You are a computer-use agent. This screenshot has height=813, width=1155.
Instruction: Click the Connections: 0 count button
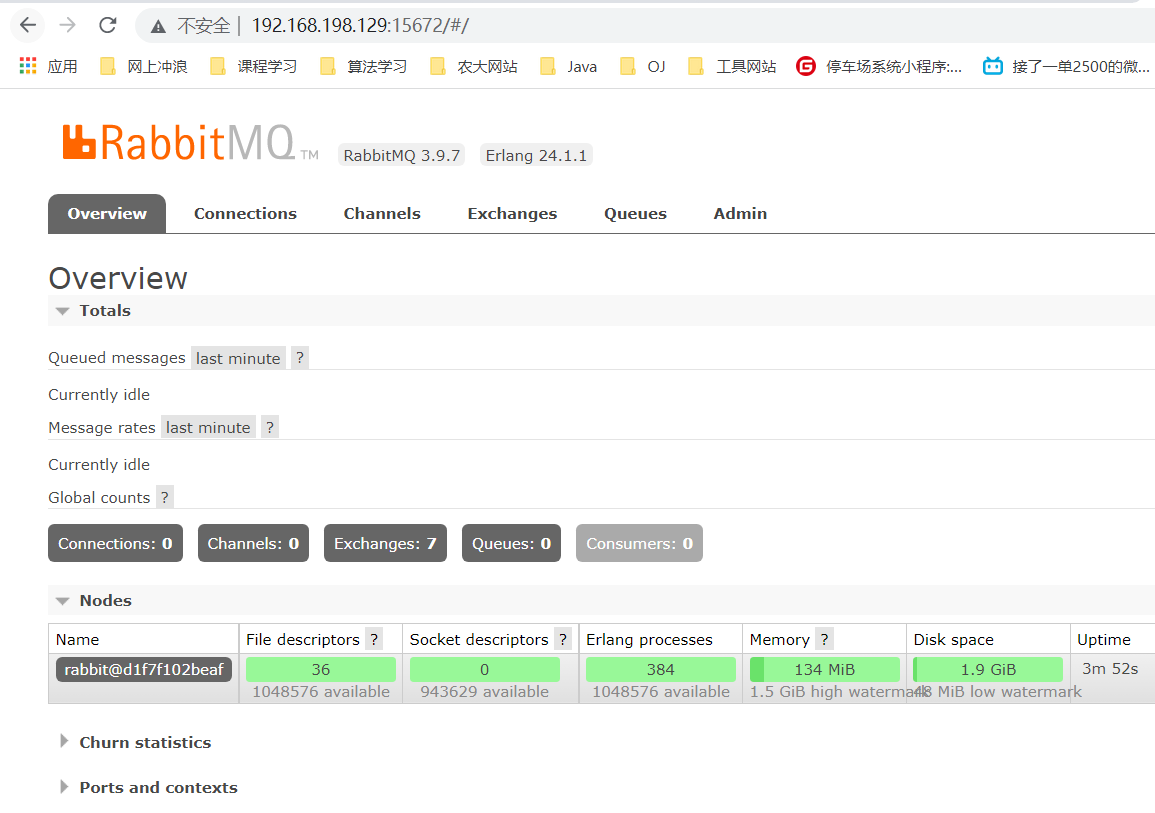point(115,543)
